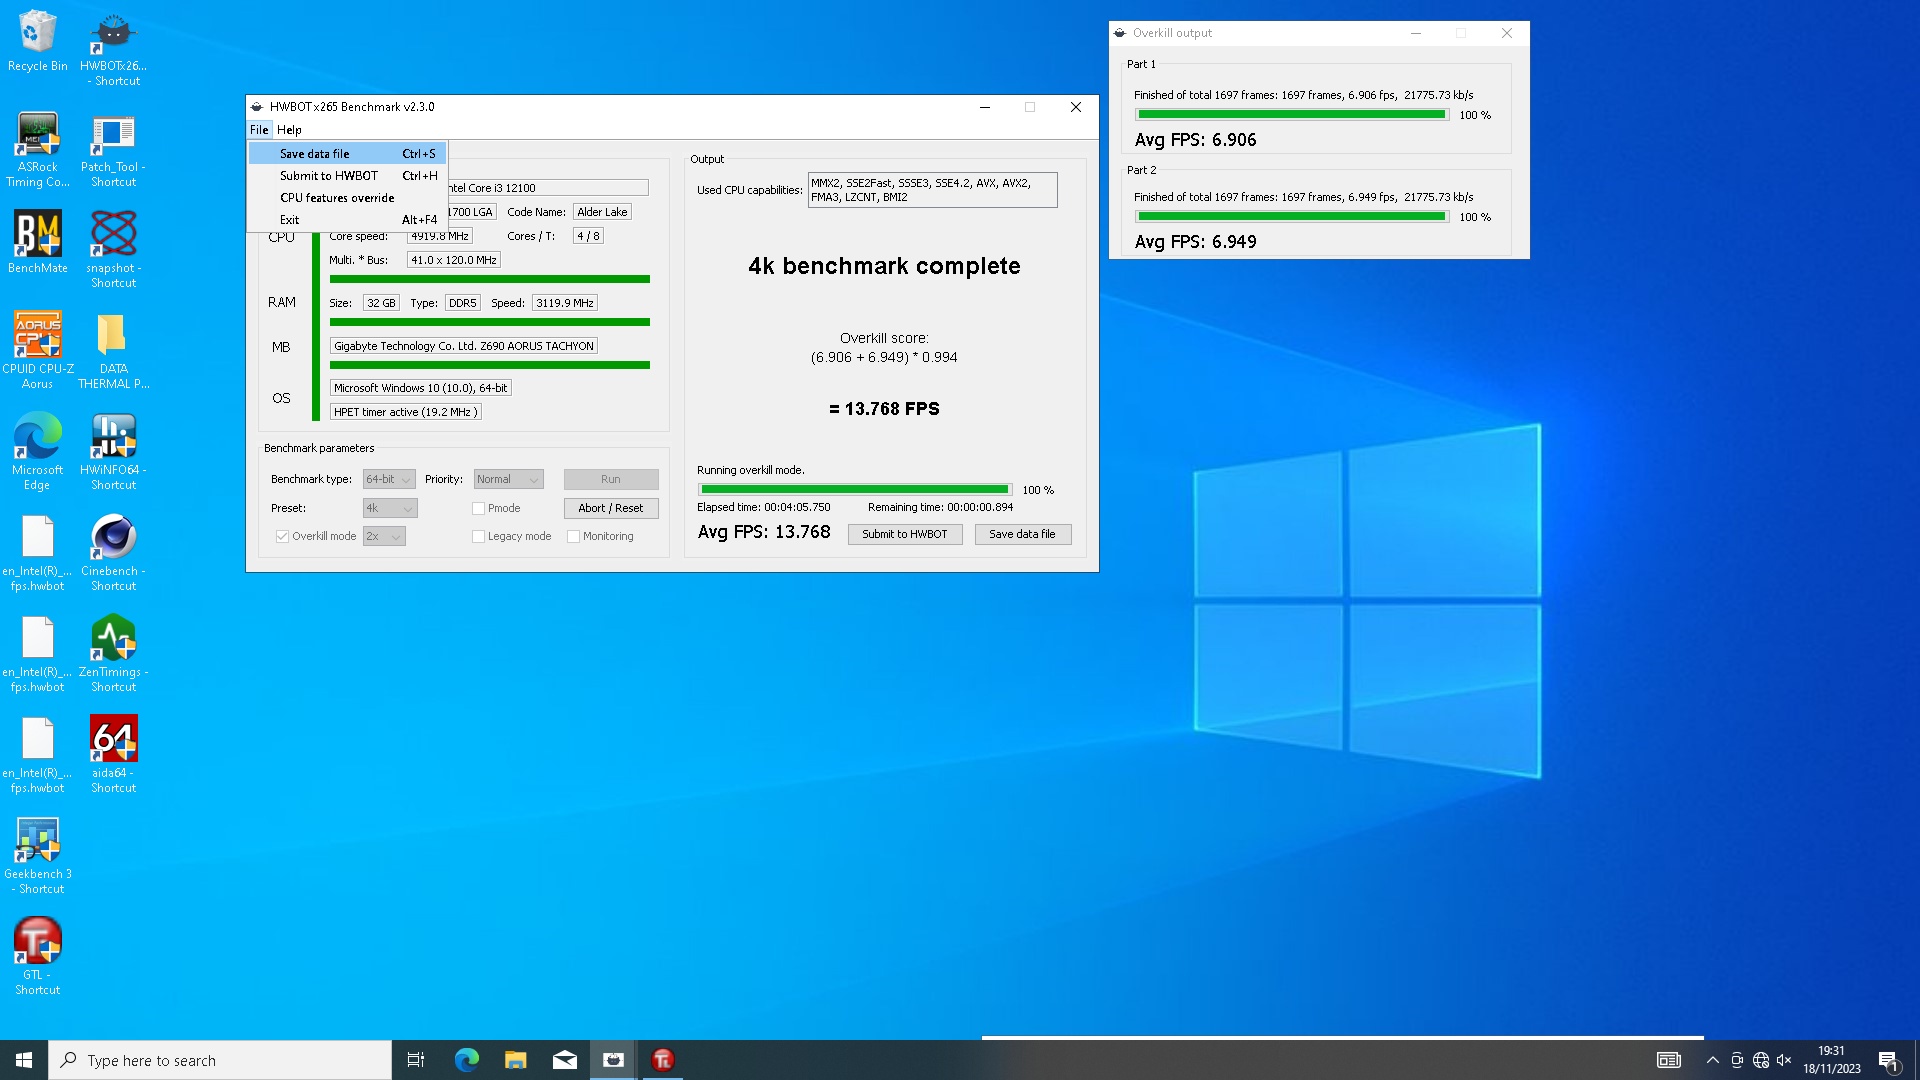Enable the Legacy mode checkbox
This screenshot has height=1080, width=1920.
[x=478, y=536]
